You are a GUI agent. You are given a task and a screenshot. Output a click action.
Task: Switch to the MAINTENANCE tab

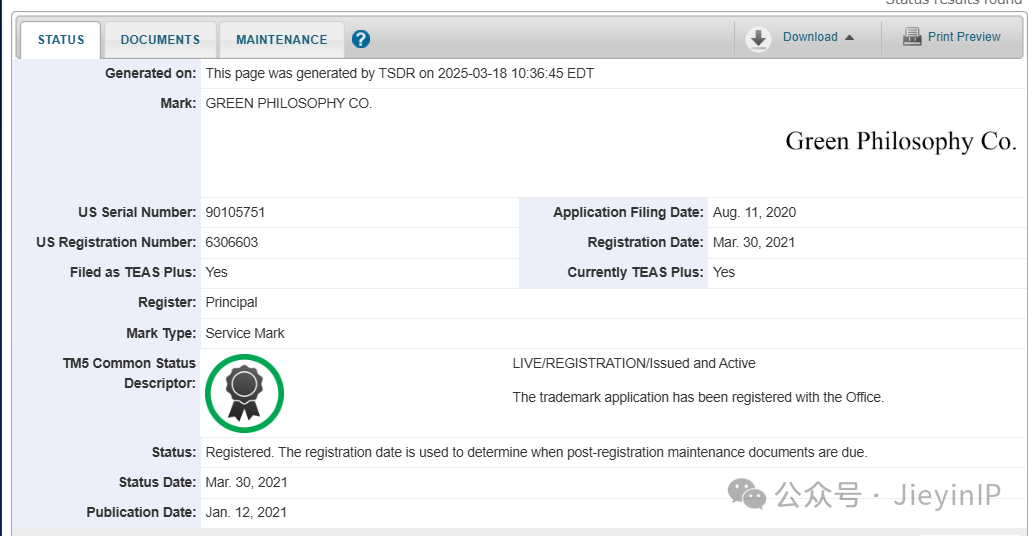pyautogui.click(x=282, y=40)
